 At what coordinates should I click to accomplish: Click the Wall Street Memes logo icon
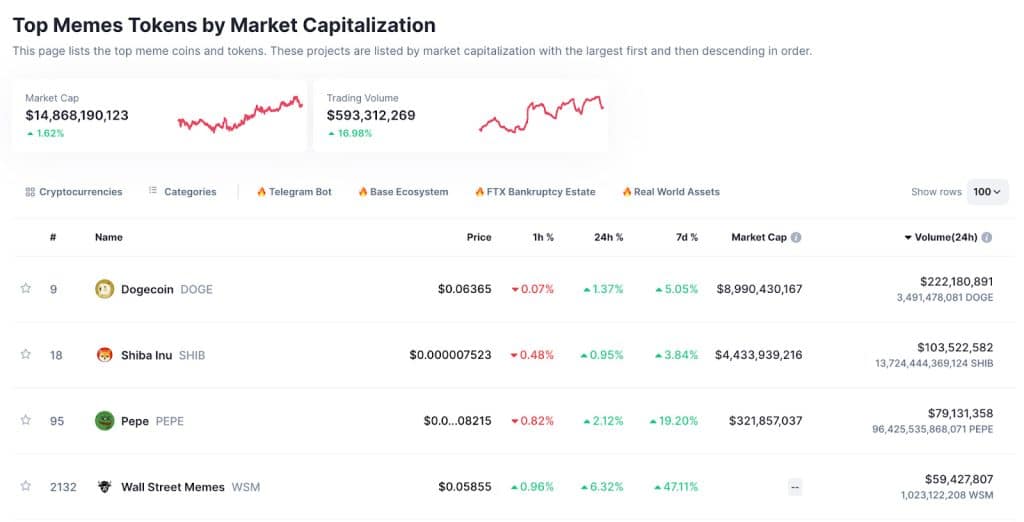[x=104, y=487]
